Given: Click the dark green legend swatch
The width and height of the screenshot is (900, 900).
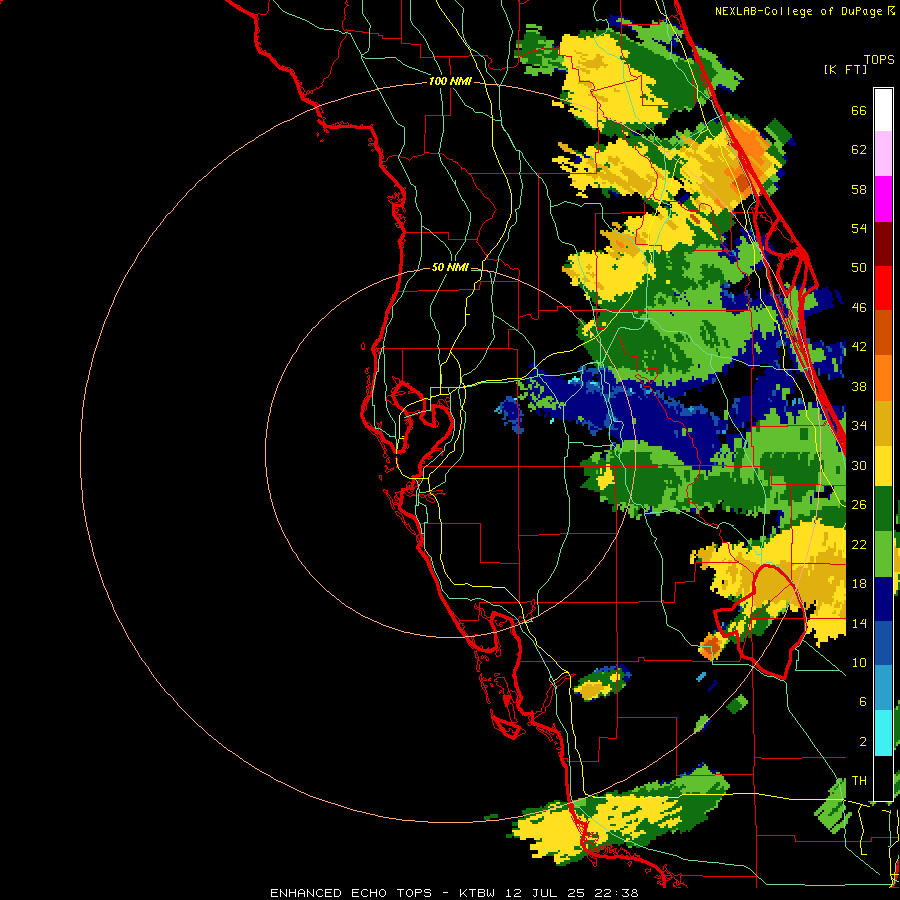Looking at the screenshot, I should coord(883,509).
